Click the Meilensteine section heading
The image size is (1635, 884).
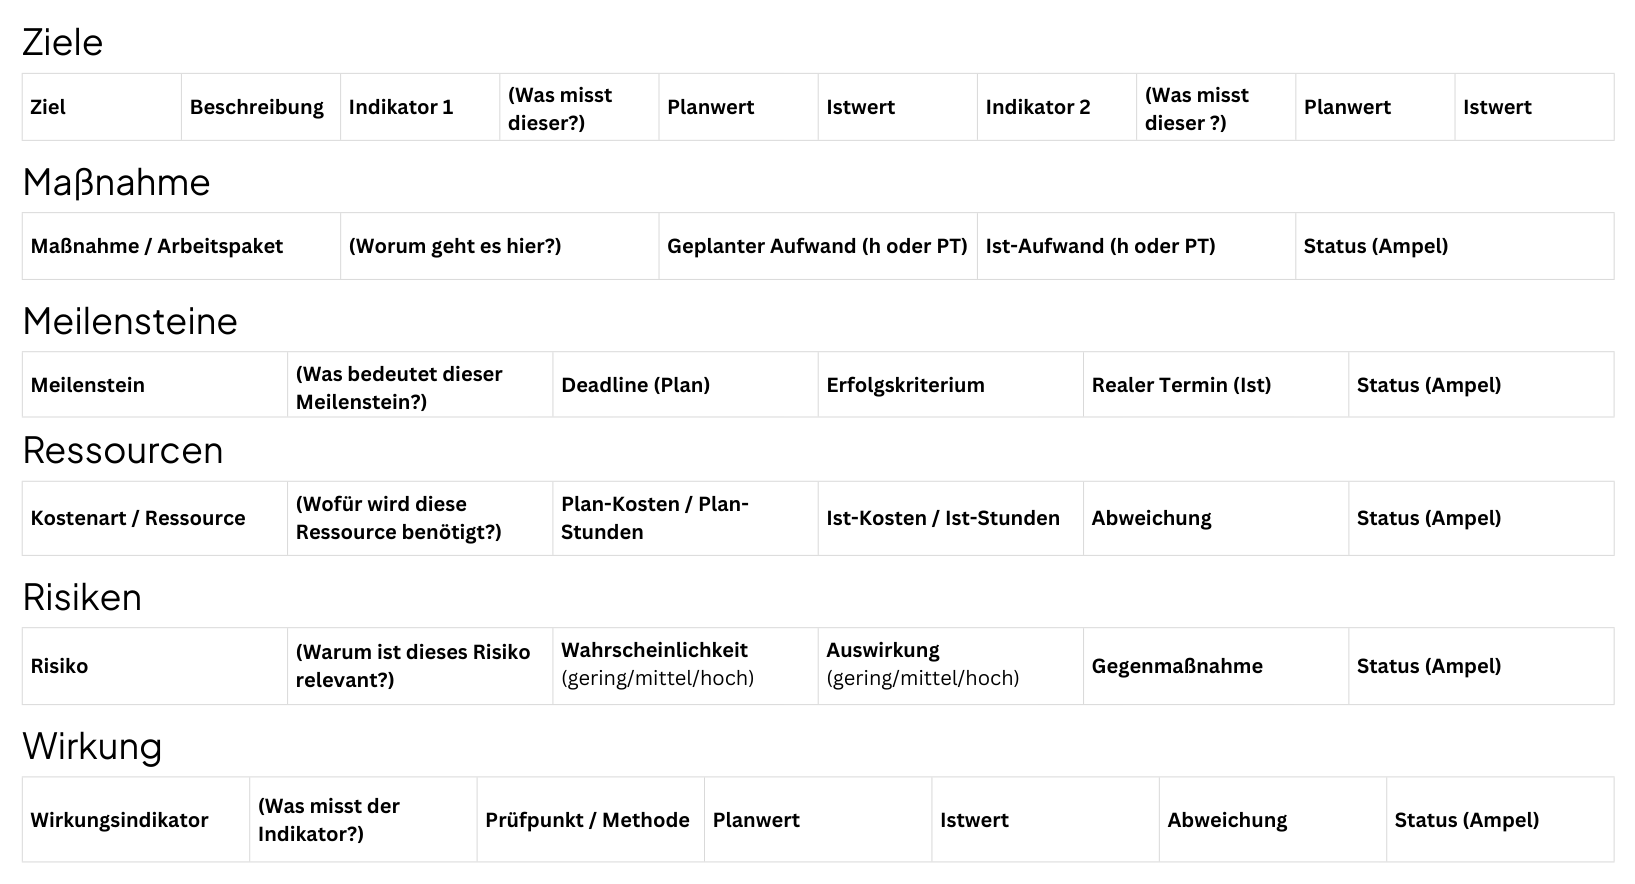click(x=130, y=321)
